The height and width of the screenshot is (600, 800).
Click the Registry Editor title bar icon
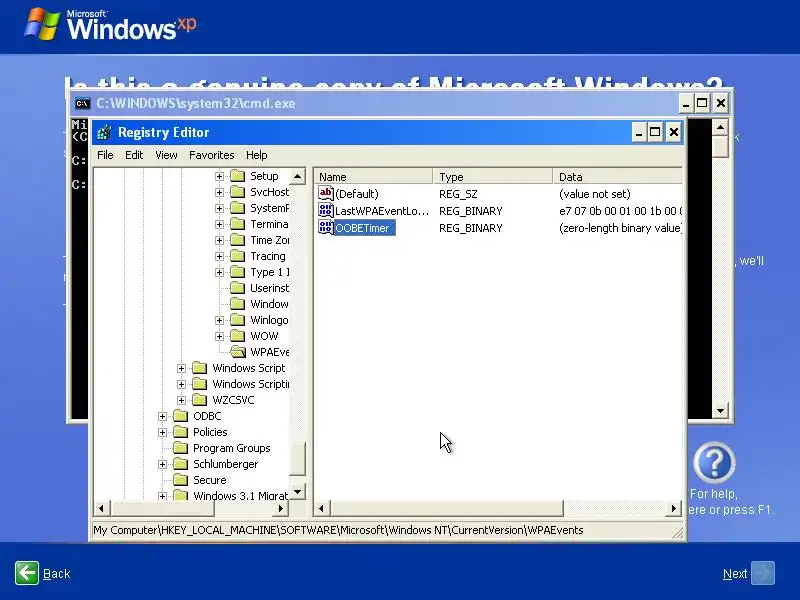pyautogui.click(x=104, y=133)
